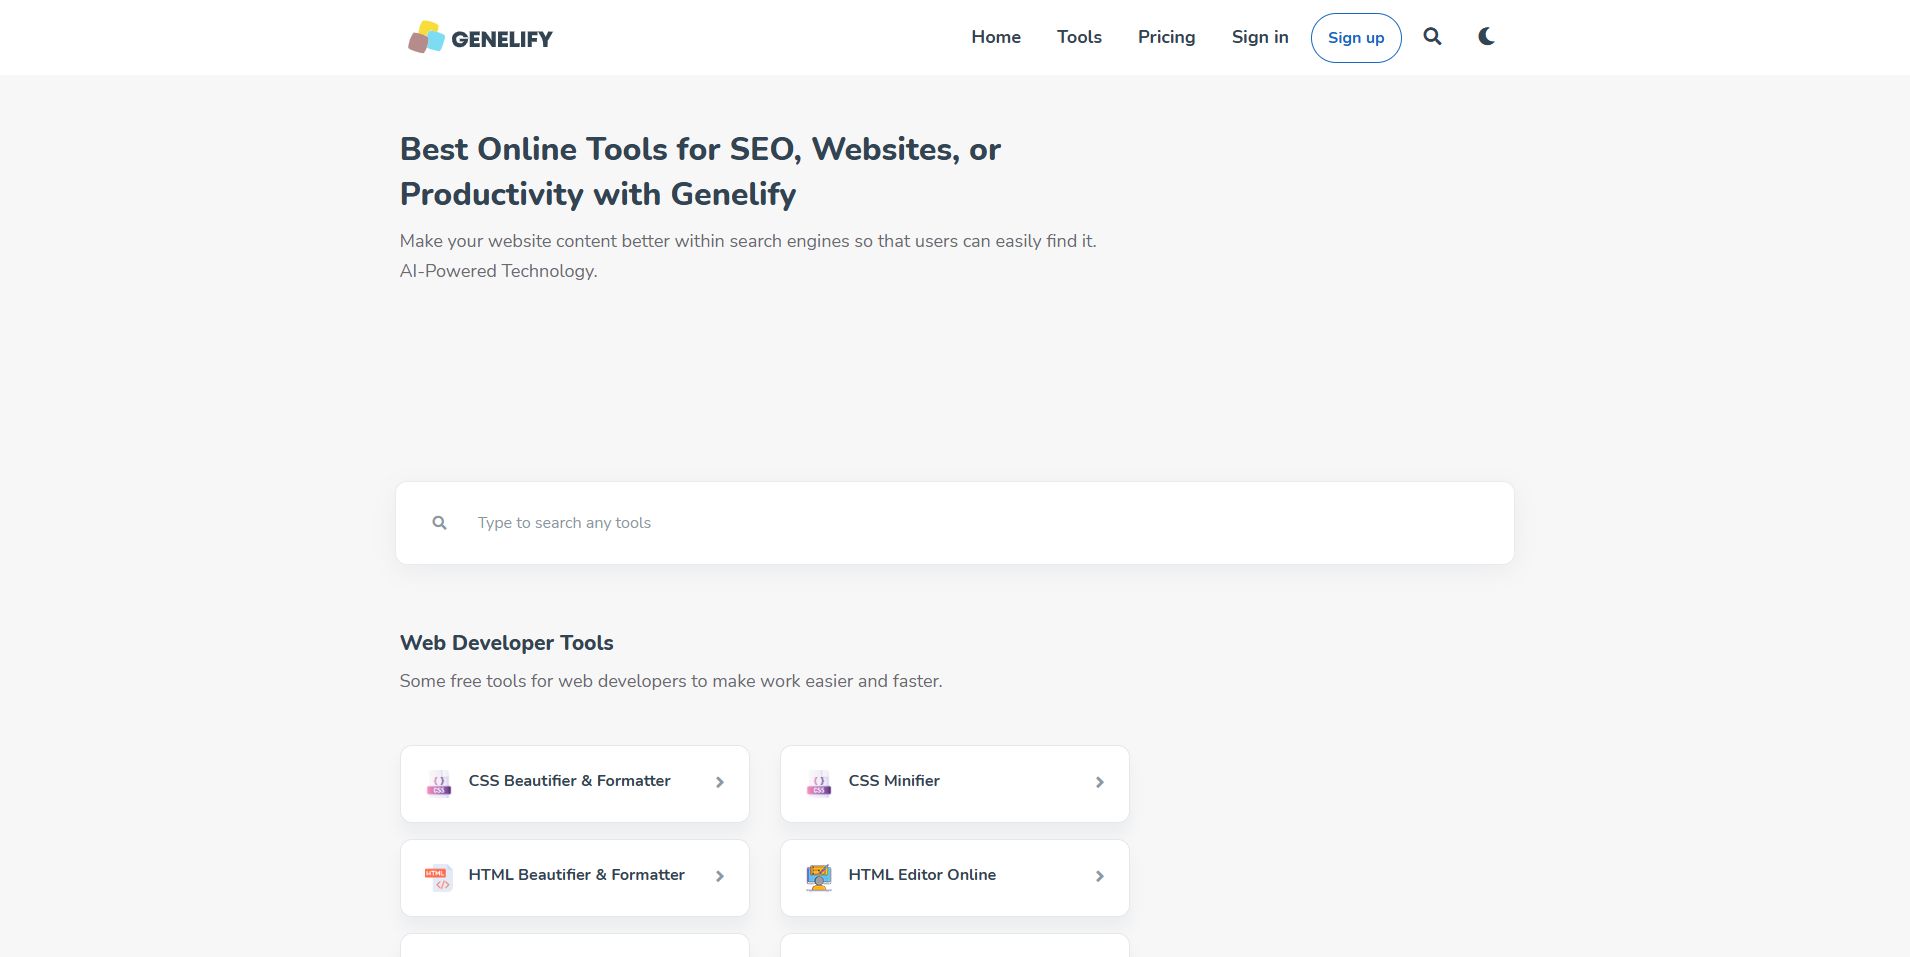1910x957 pixels.
Task: Expand the HTML Beautifier card arrow
Action: (x=719, y=876)
